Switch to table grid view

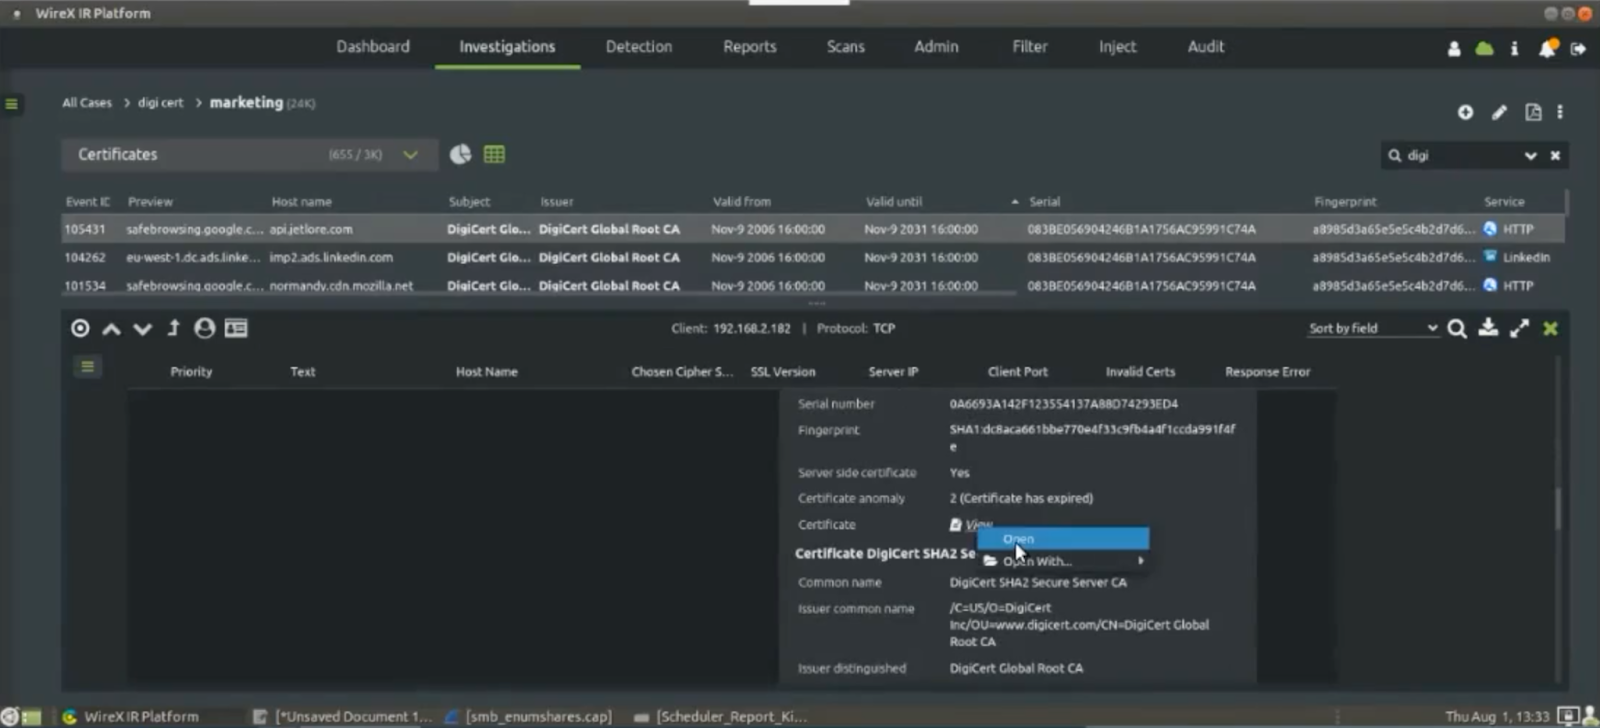click(494, 154)
